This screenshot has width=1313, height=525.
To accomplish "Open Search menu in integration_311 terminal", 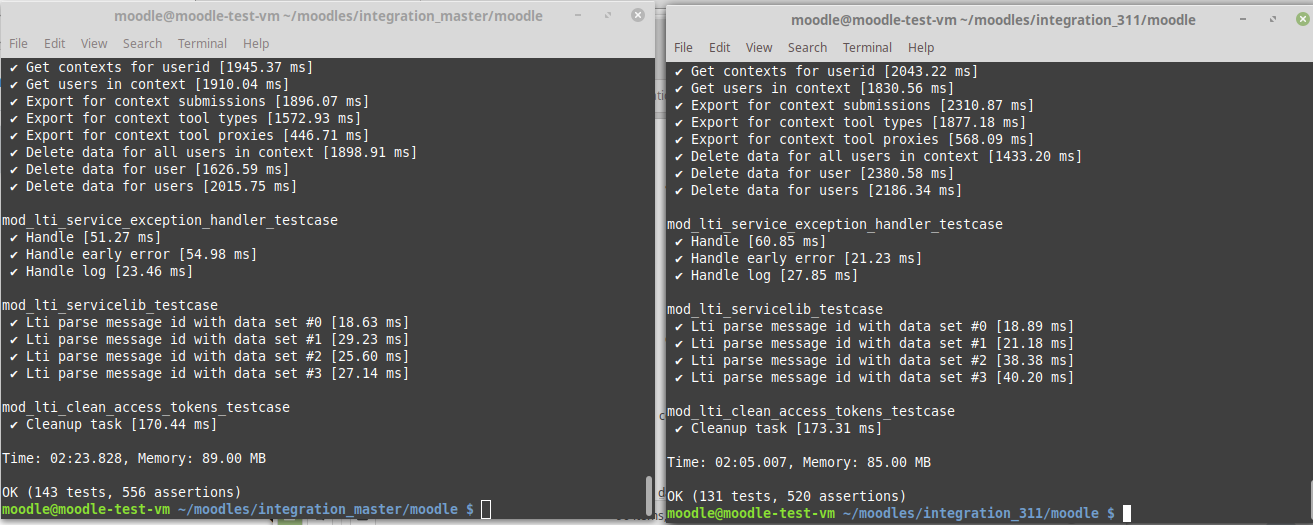I will [807, 47].
